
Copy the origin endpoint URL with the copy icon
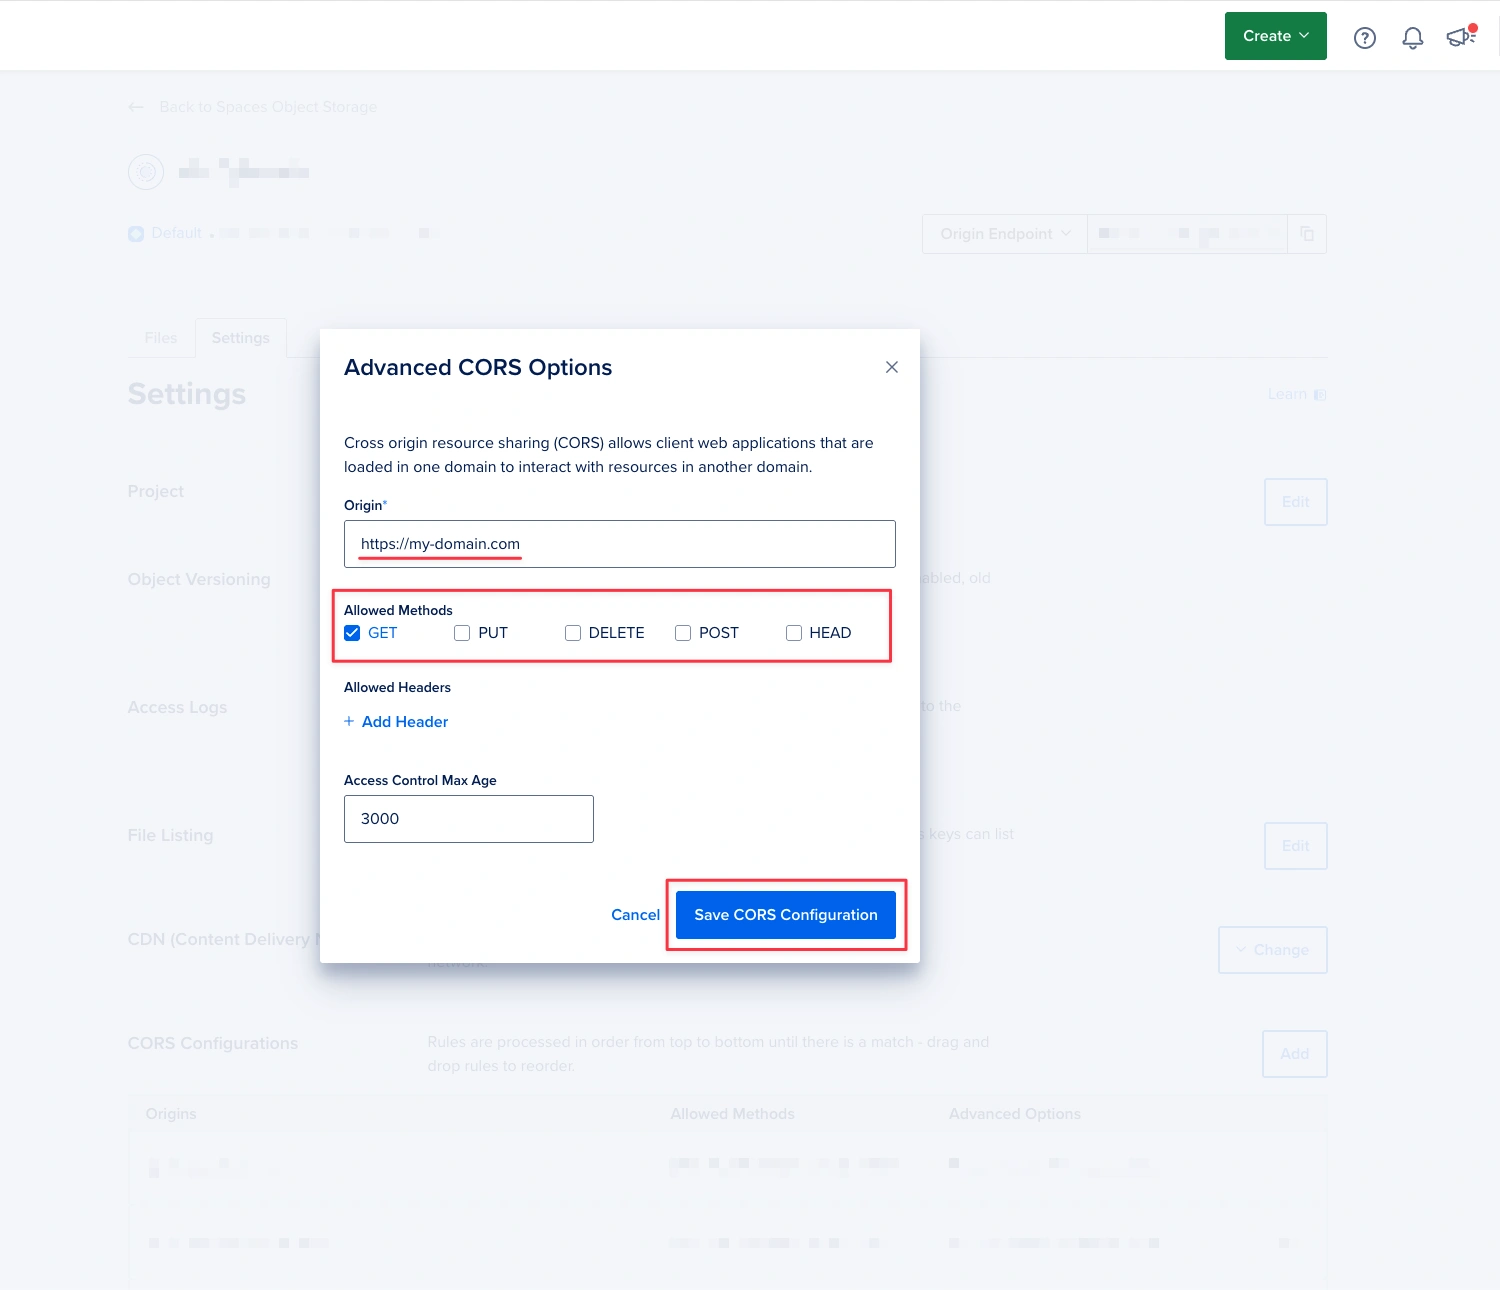pyautogui.click(x=1306, y=233)
